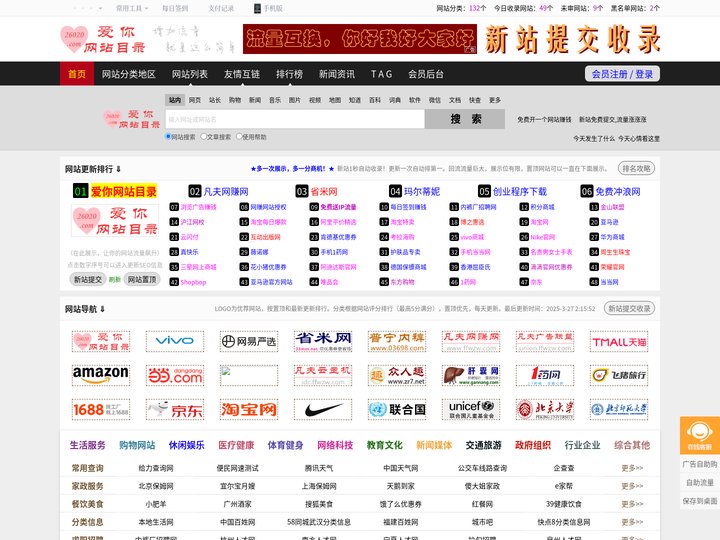Viewport: 720px width, 540px height.
Task: Select the 生活服务 category tab
Action: tap(88, 445)
